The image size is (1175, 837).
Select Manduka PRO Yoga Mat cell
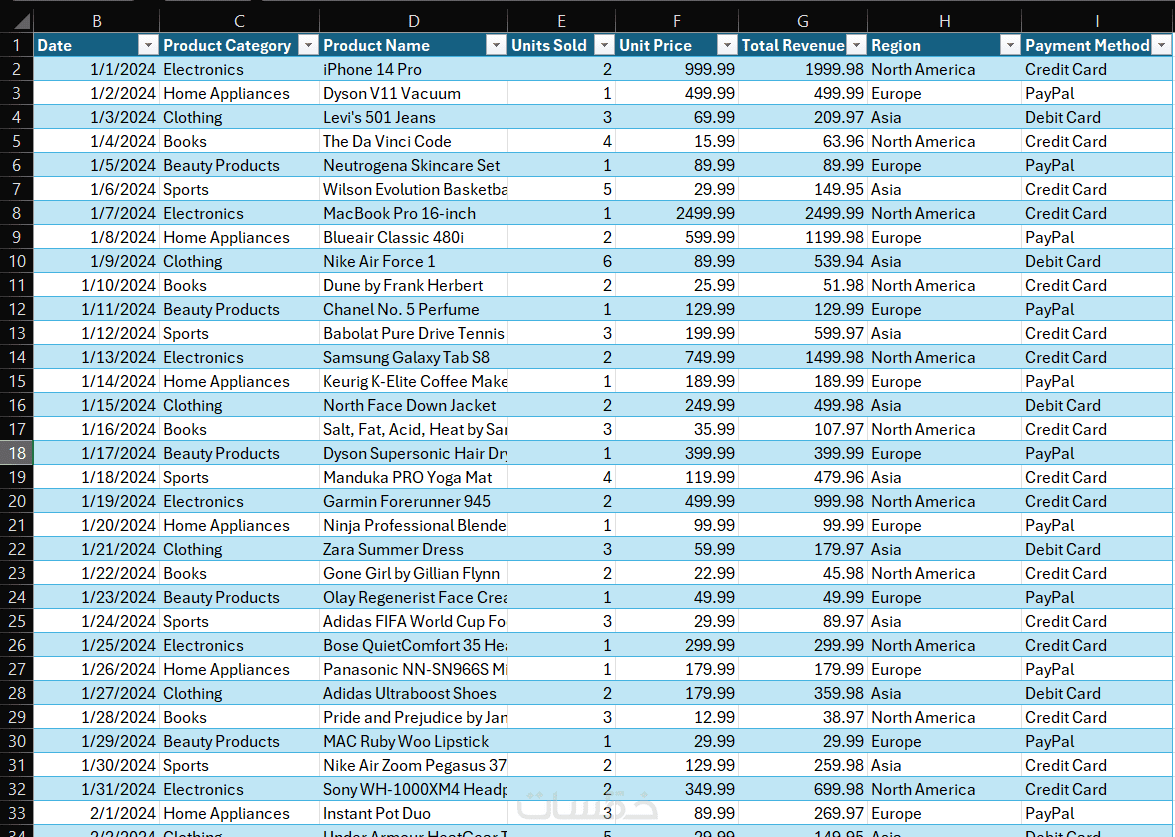click(414, 477)
